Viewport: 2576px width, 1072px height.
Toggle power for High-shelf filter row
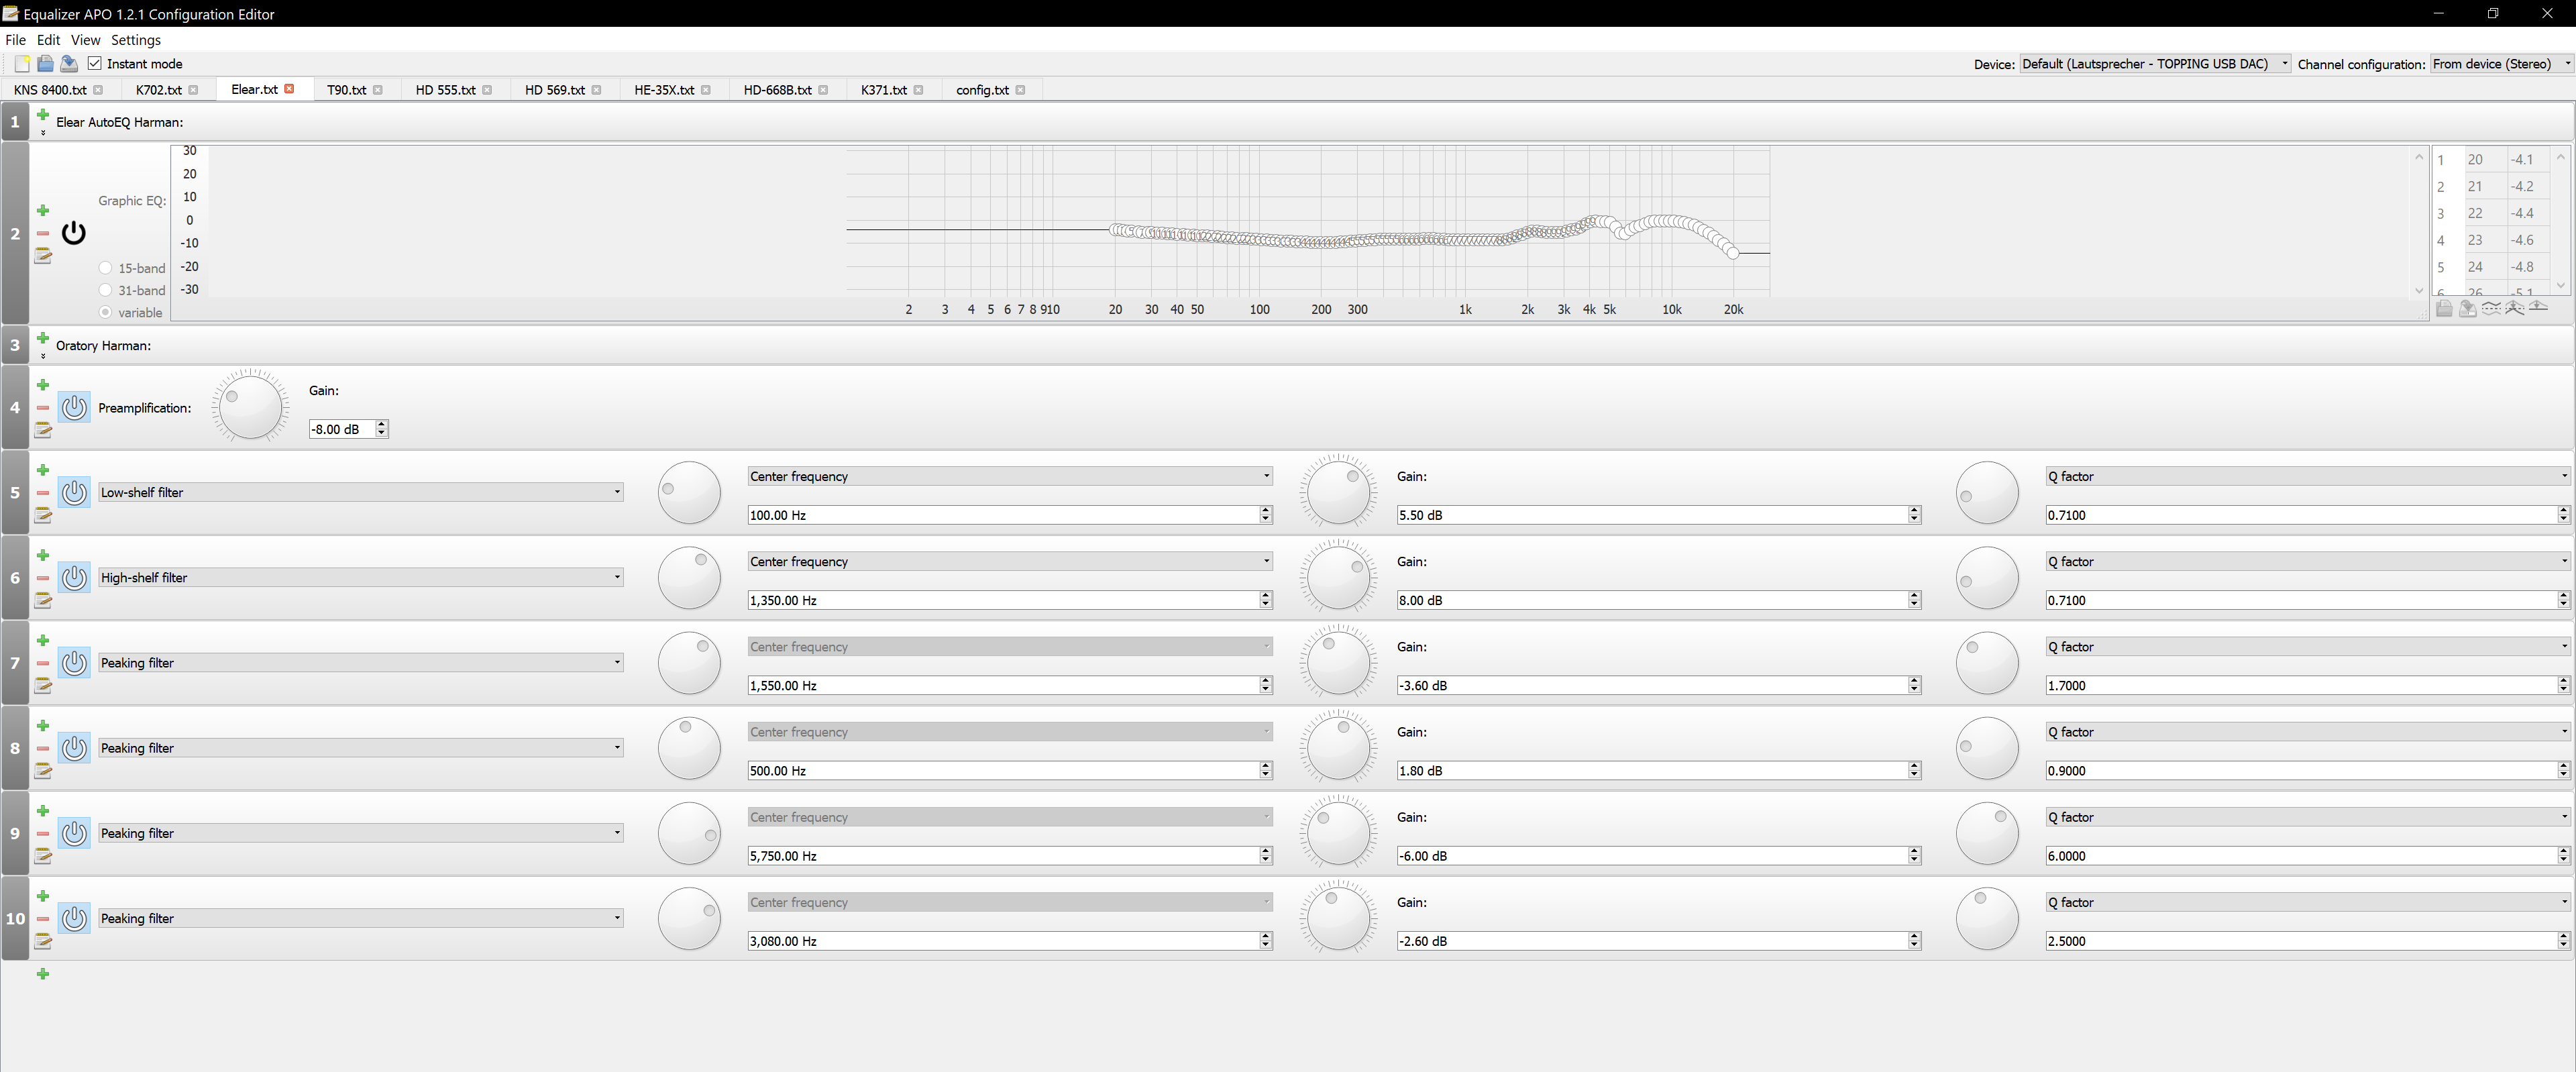tap(74, 577)
